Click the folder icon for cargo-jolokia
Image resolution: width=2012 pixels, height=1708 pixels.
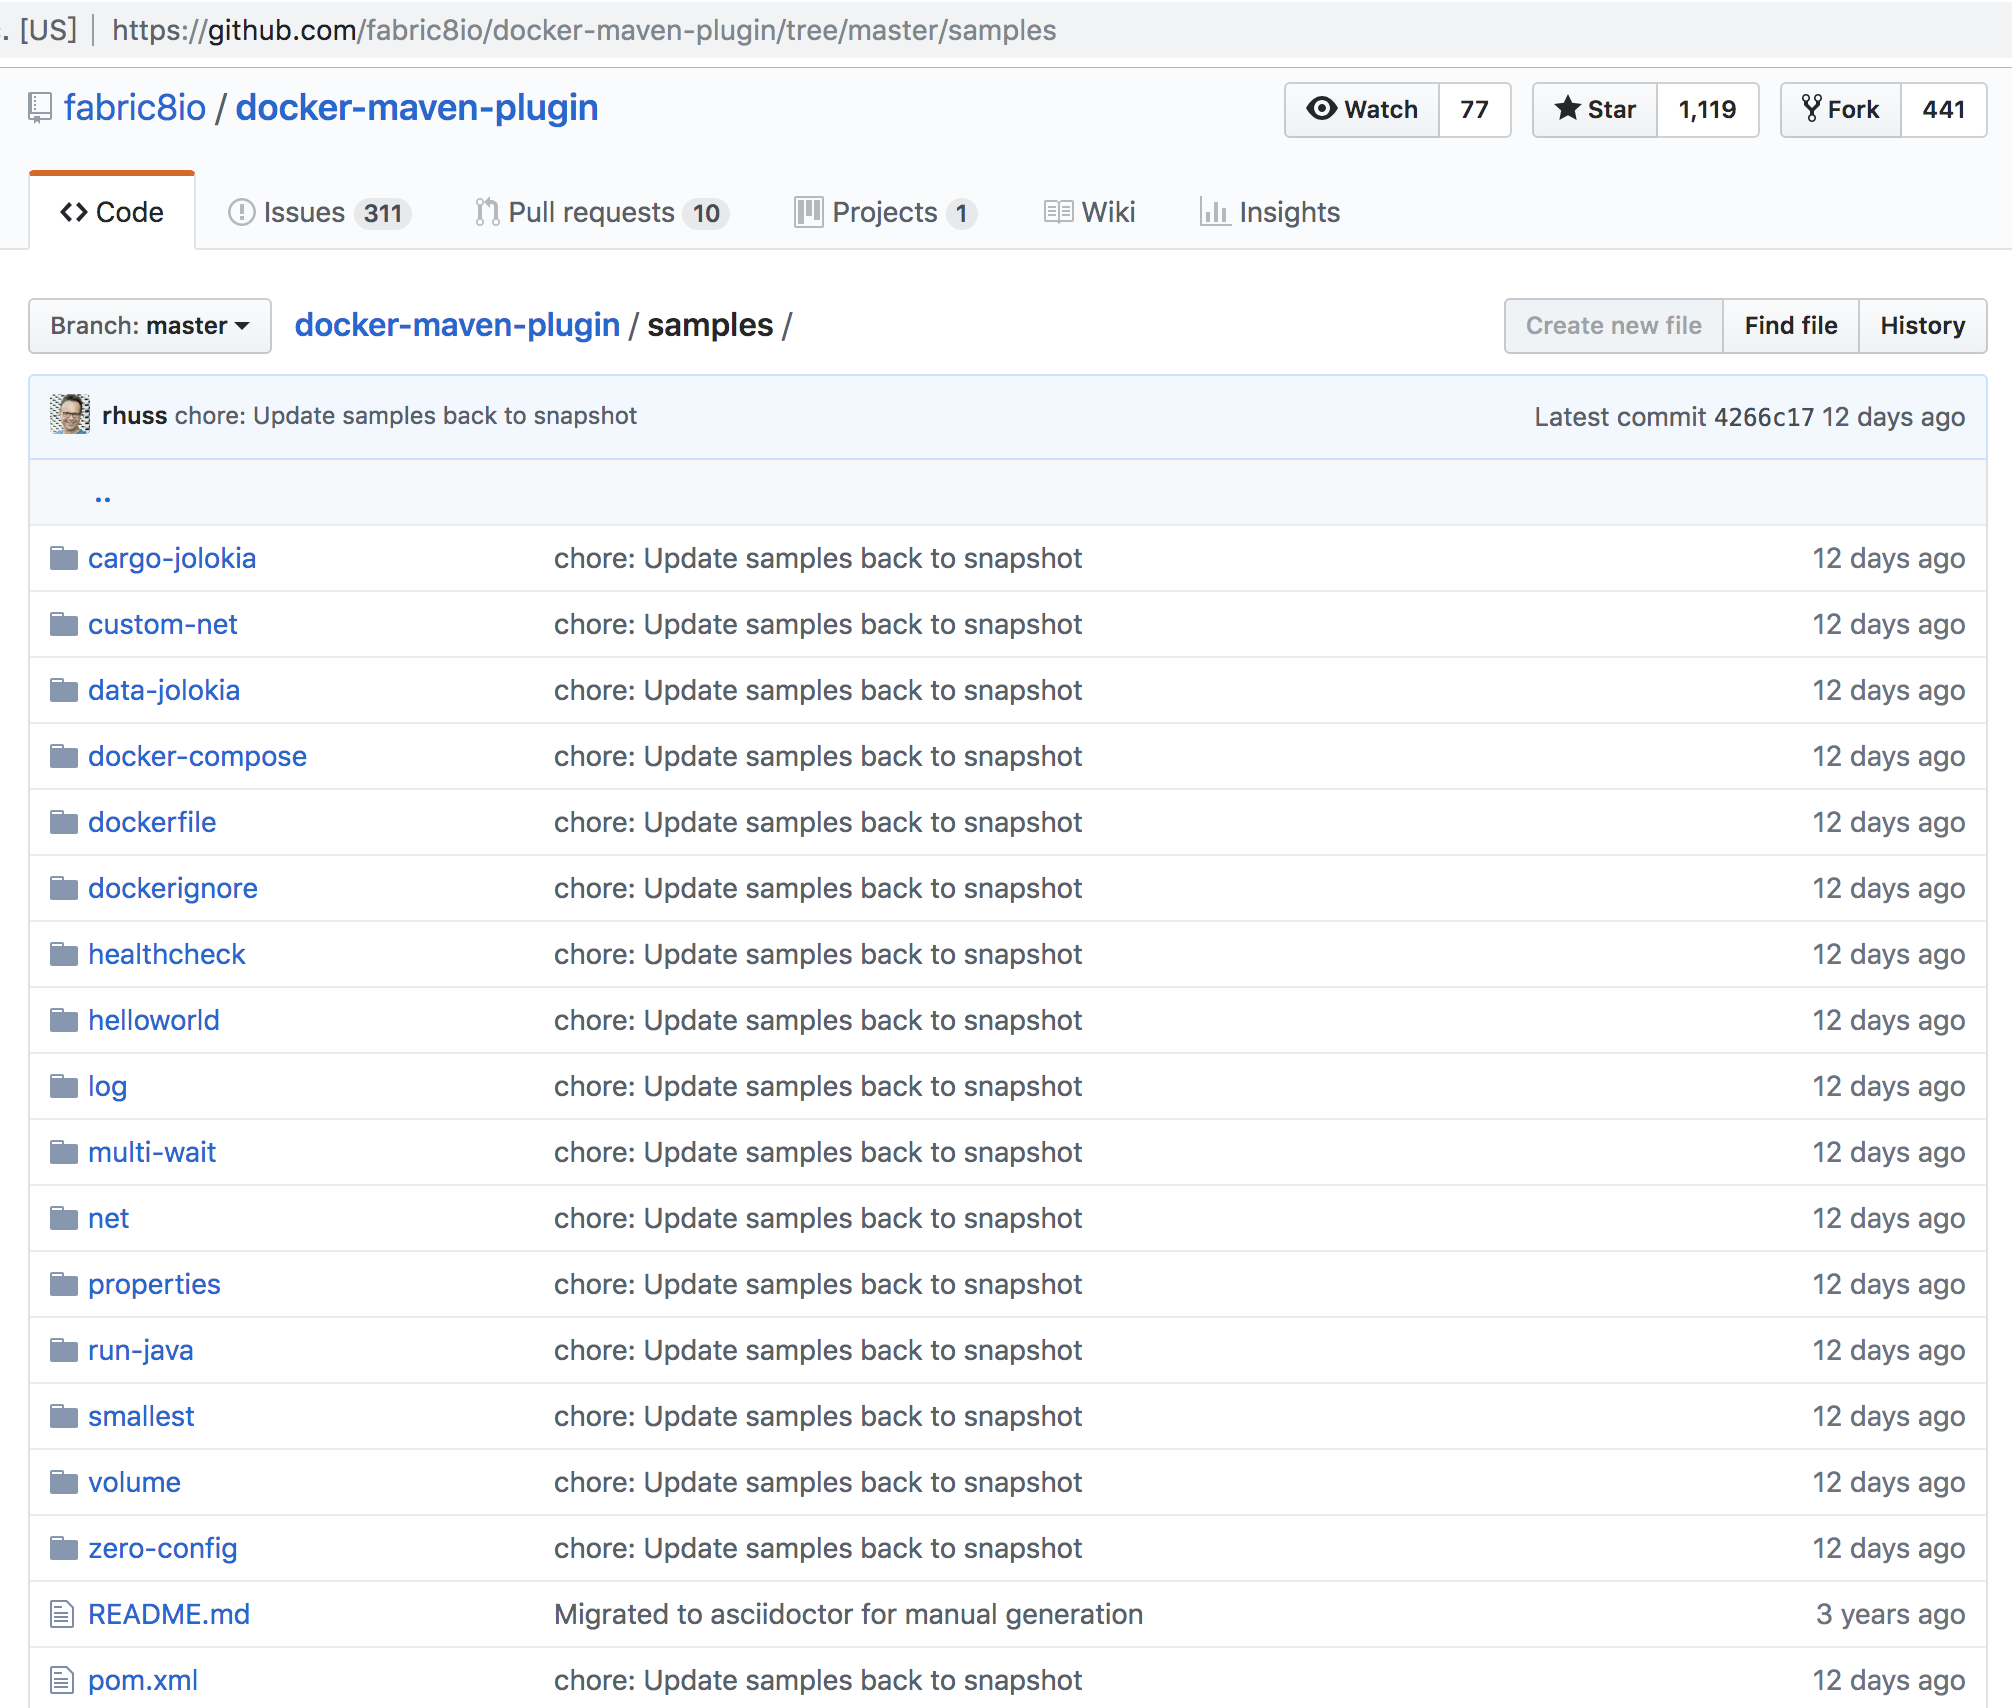click(x=64, y=558)
